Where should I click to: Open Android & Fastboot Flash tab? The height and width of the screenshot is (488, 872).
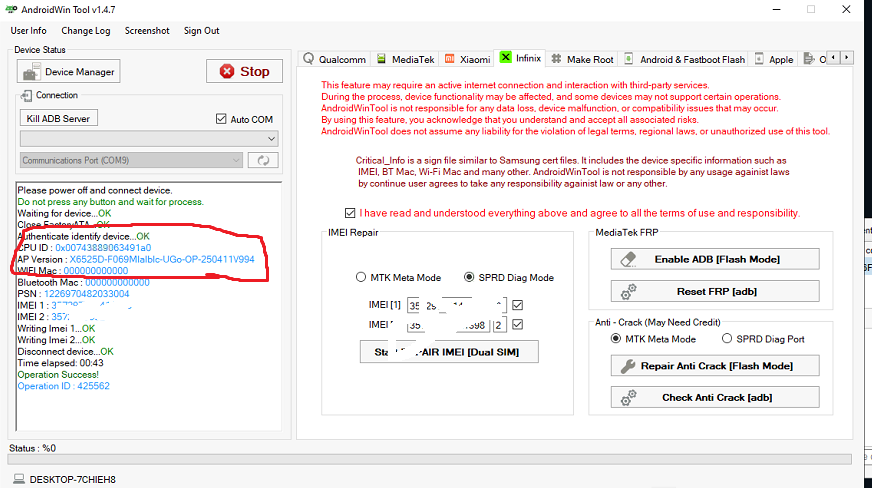(x=685, y=59)
